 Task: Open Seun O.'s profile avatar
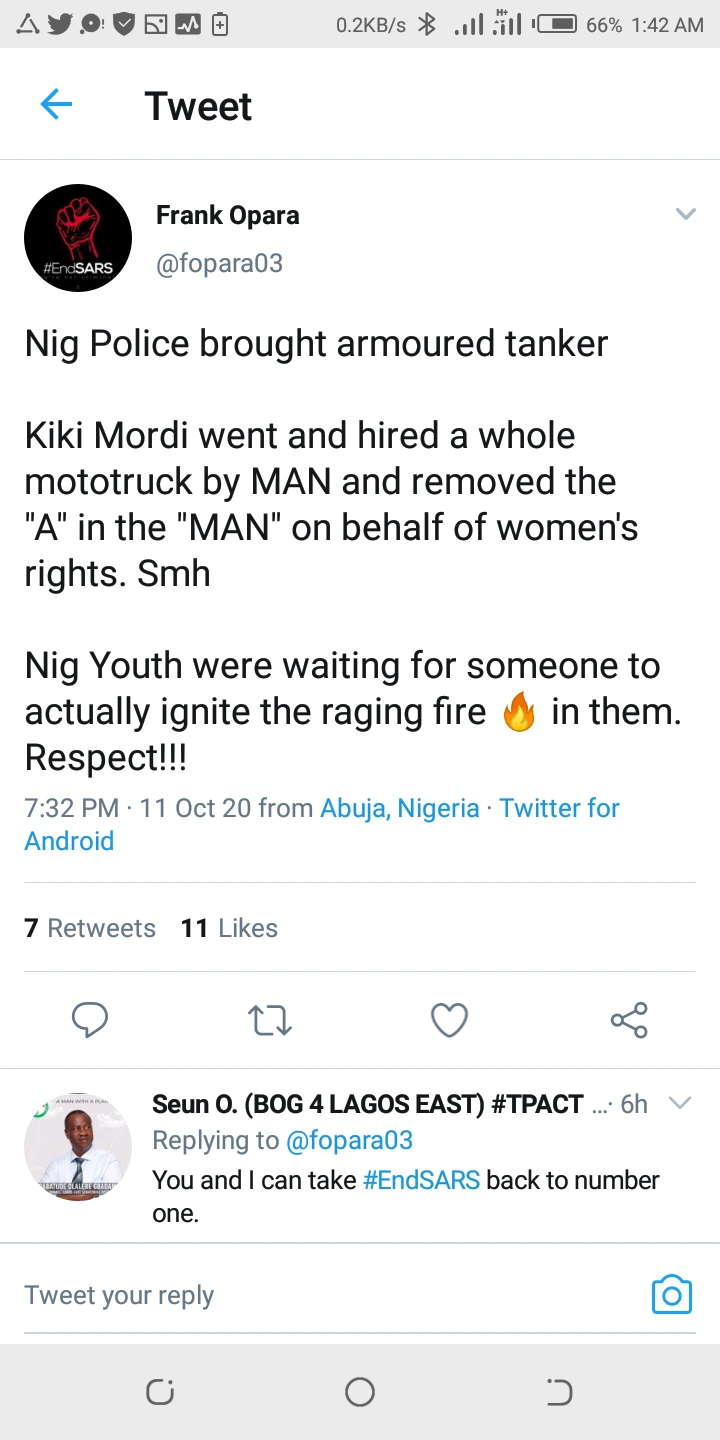pos(78,1146)
